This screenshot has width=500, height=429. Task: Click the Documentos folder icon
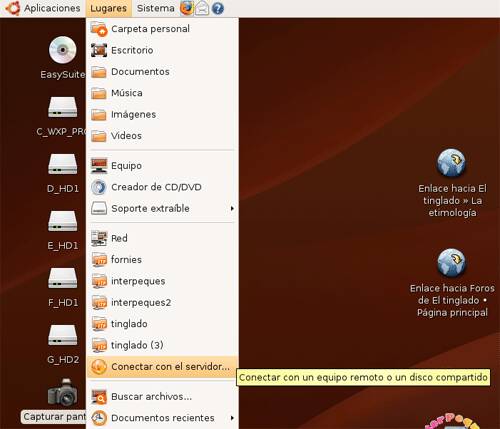[x=99, y=72]
